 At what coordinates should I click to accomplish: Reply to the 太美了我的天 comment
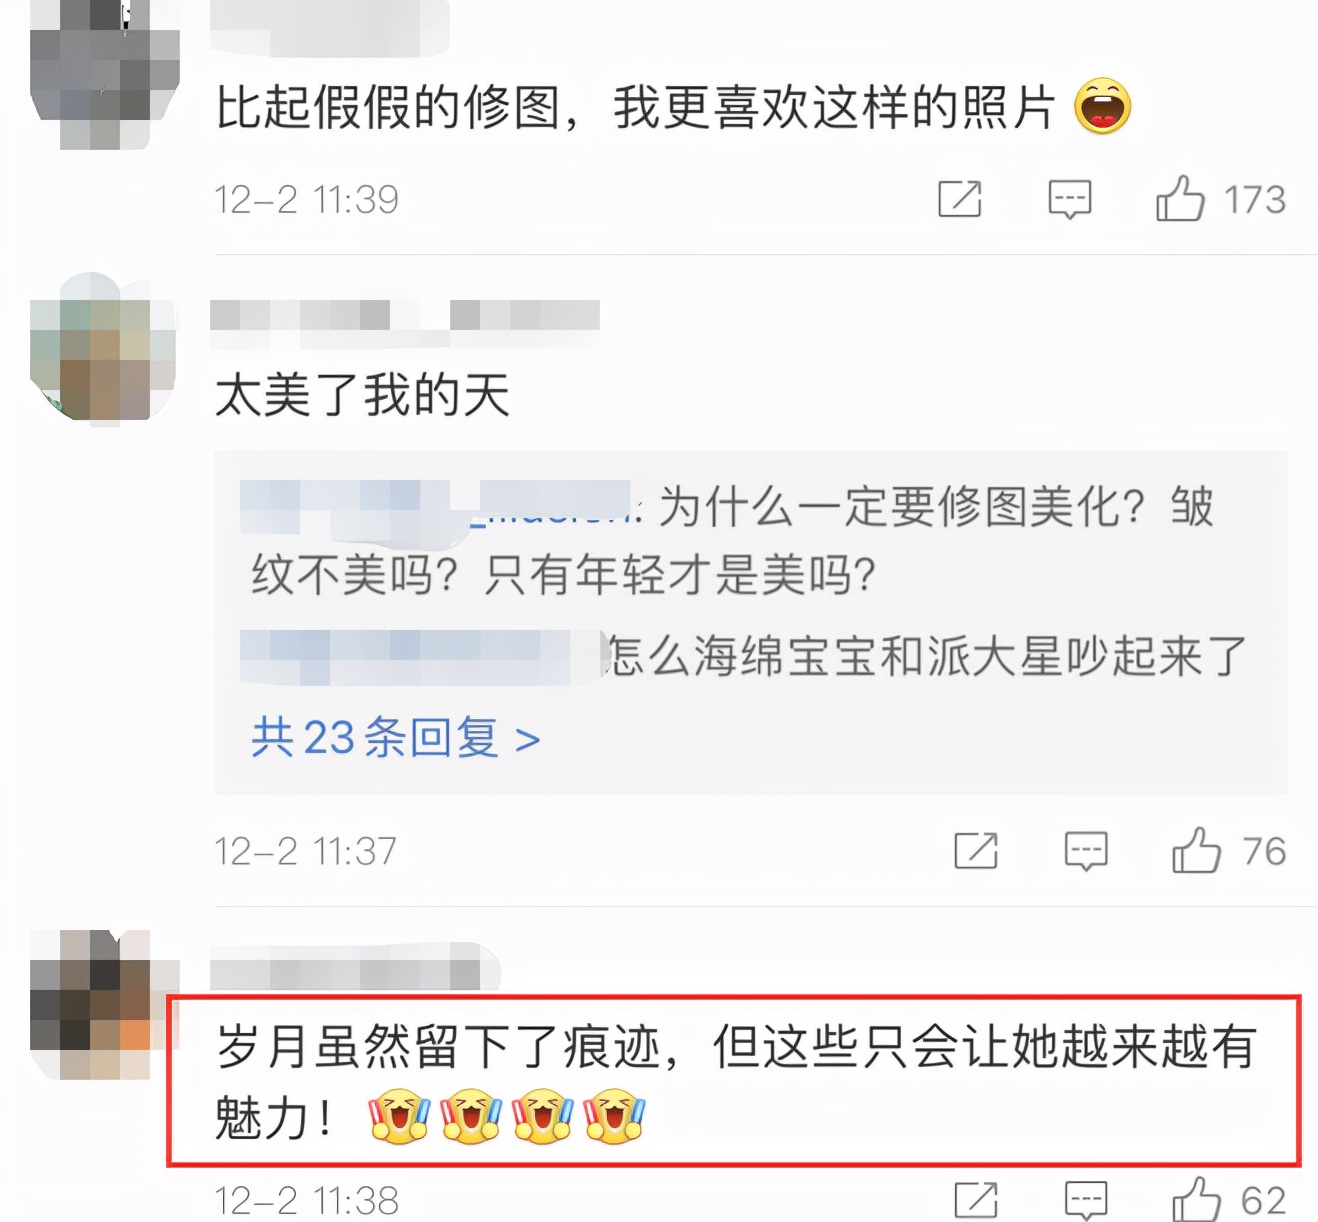click(x=1085, y=851)
